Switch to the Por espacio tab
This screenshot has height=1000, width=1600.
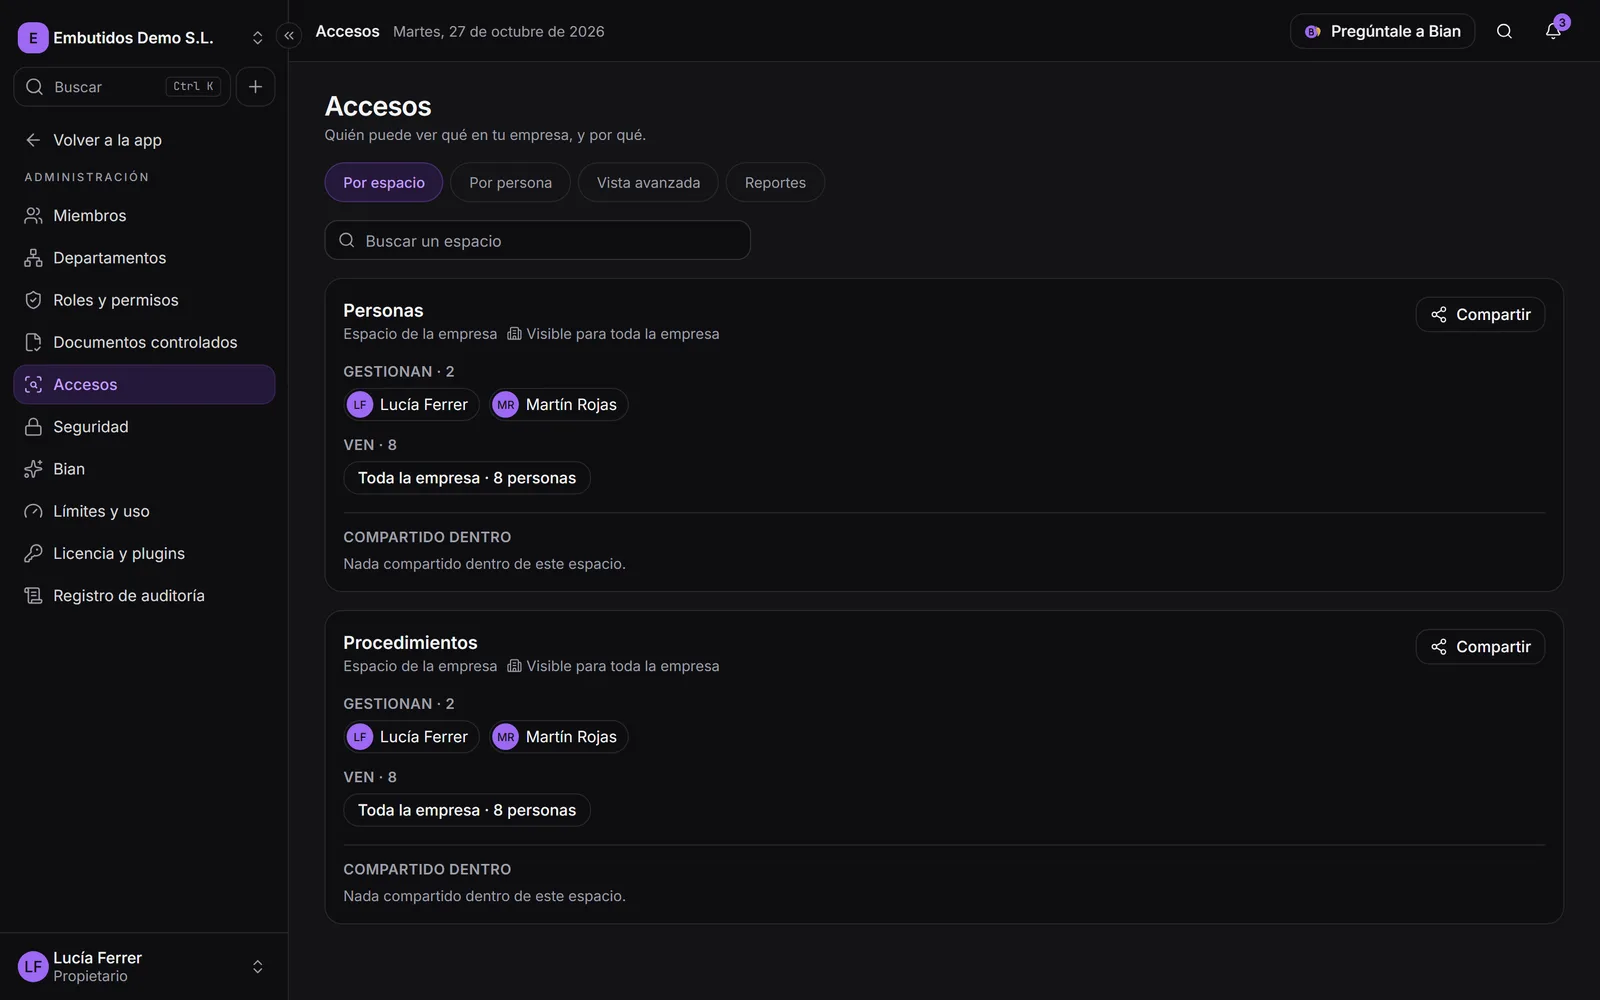click(x=384, y=183)
